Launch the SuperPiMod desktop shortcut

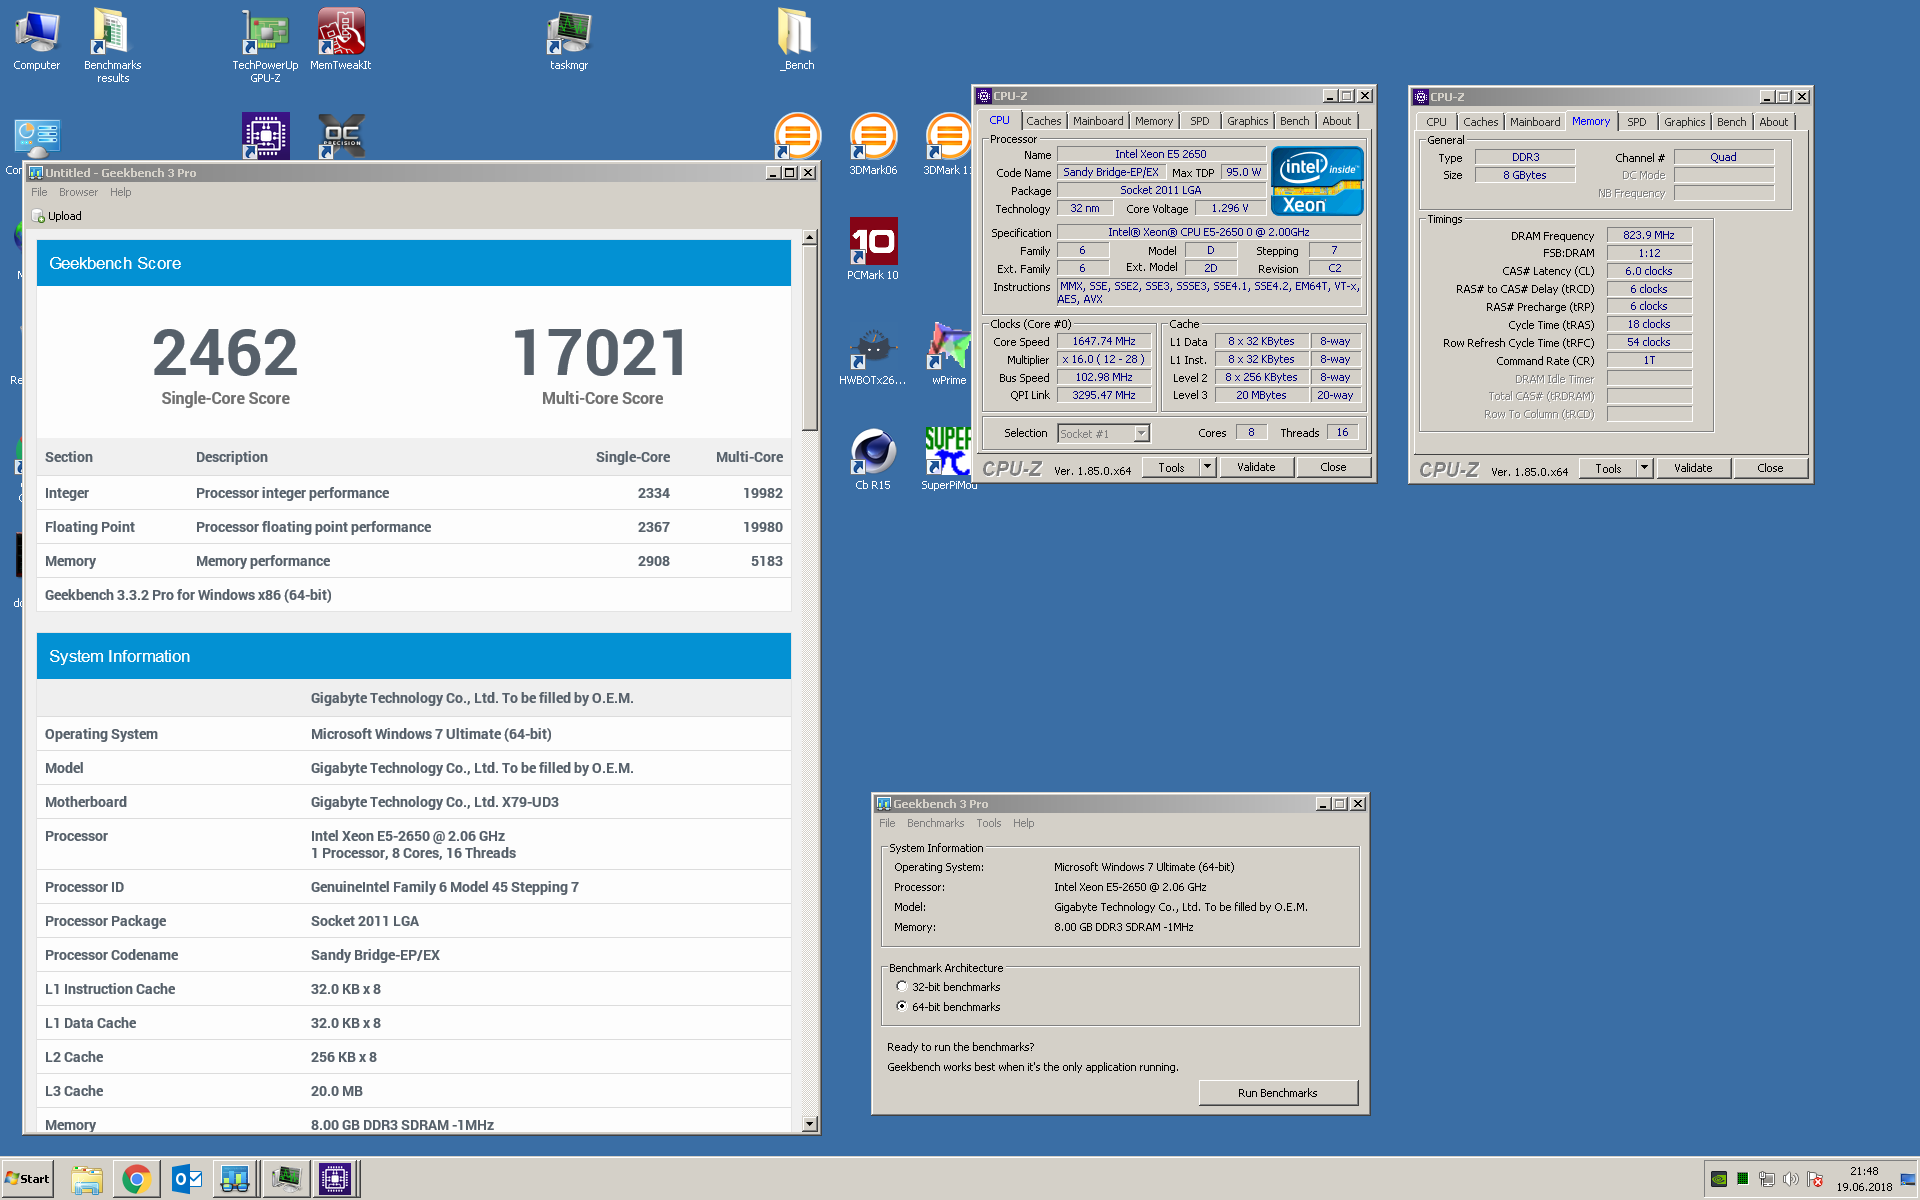948,460
